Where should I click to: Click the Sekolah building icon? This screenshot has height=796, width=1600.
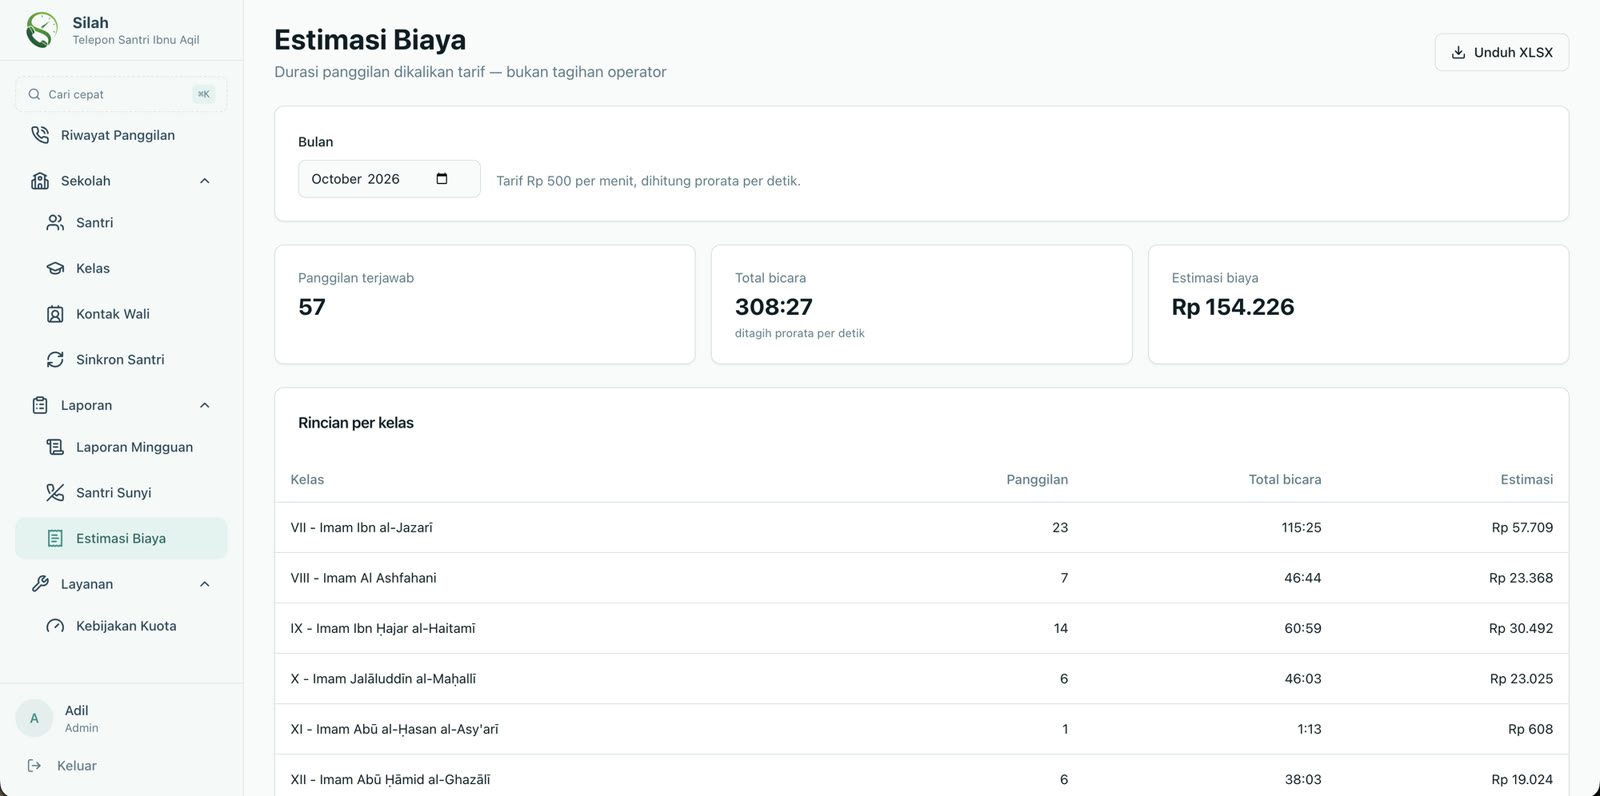pos(40,181)
